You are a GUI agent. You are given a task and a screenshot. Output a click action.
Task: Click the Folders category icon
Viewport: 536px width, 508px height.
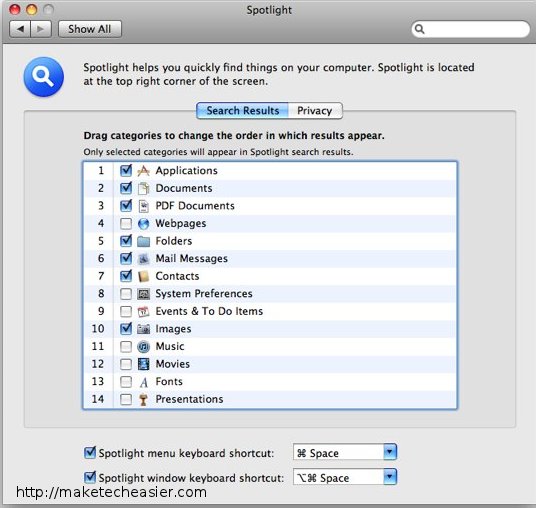point(144,241)
